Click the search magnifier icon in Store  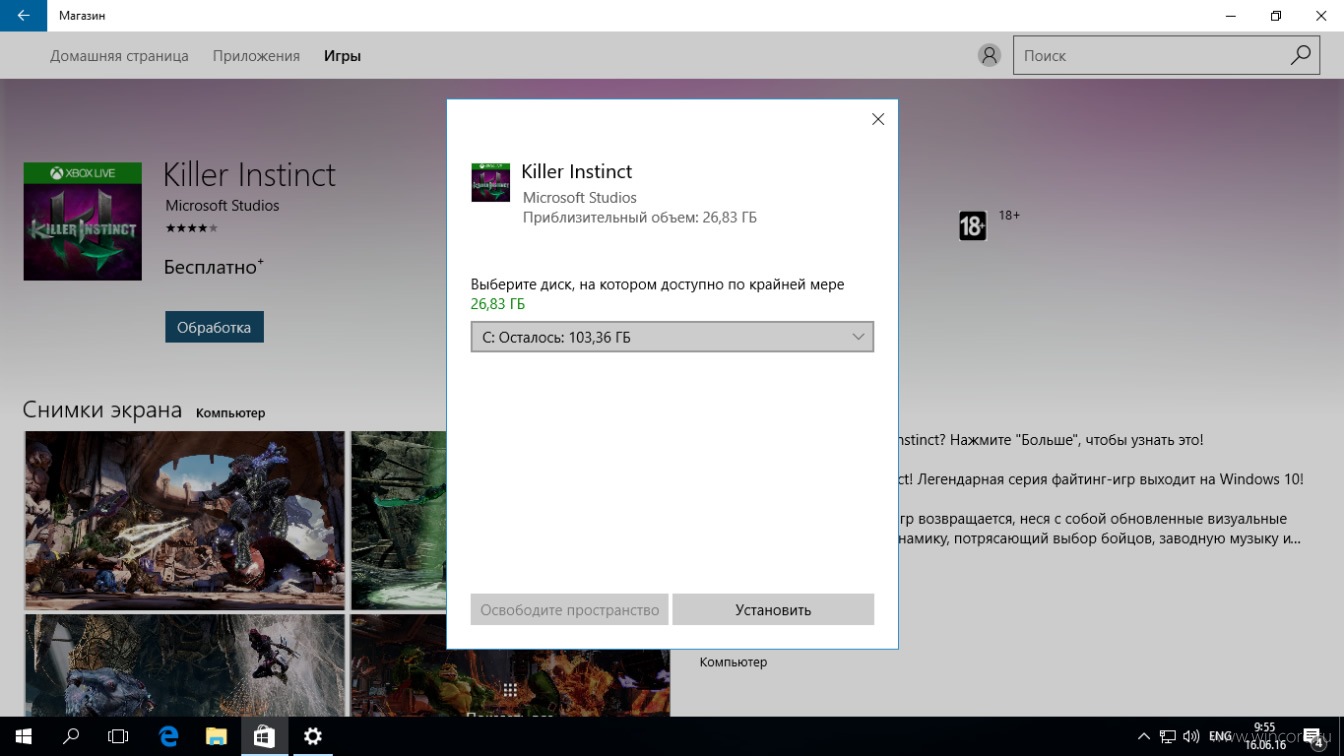pos(1300,56)
